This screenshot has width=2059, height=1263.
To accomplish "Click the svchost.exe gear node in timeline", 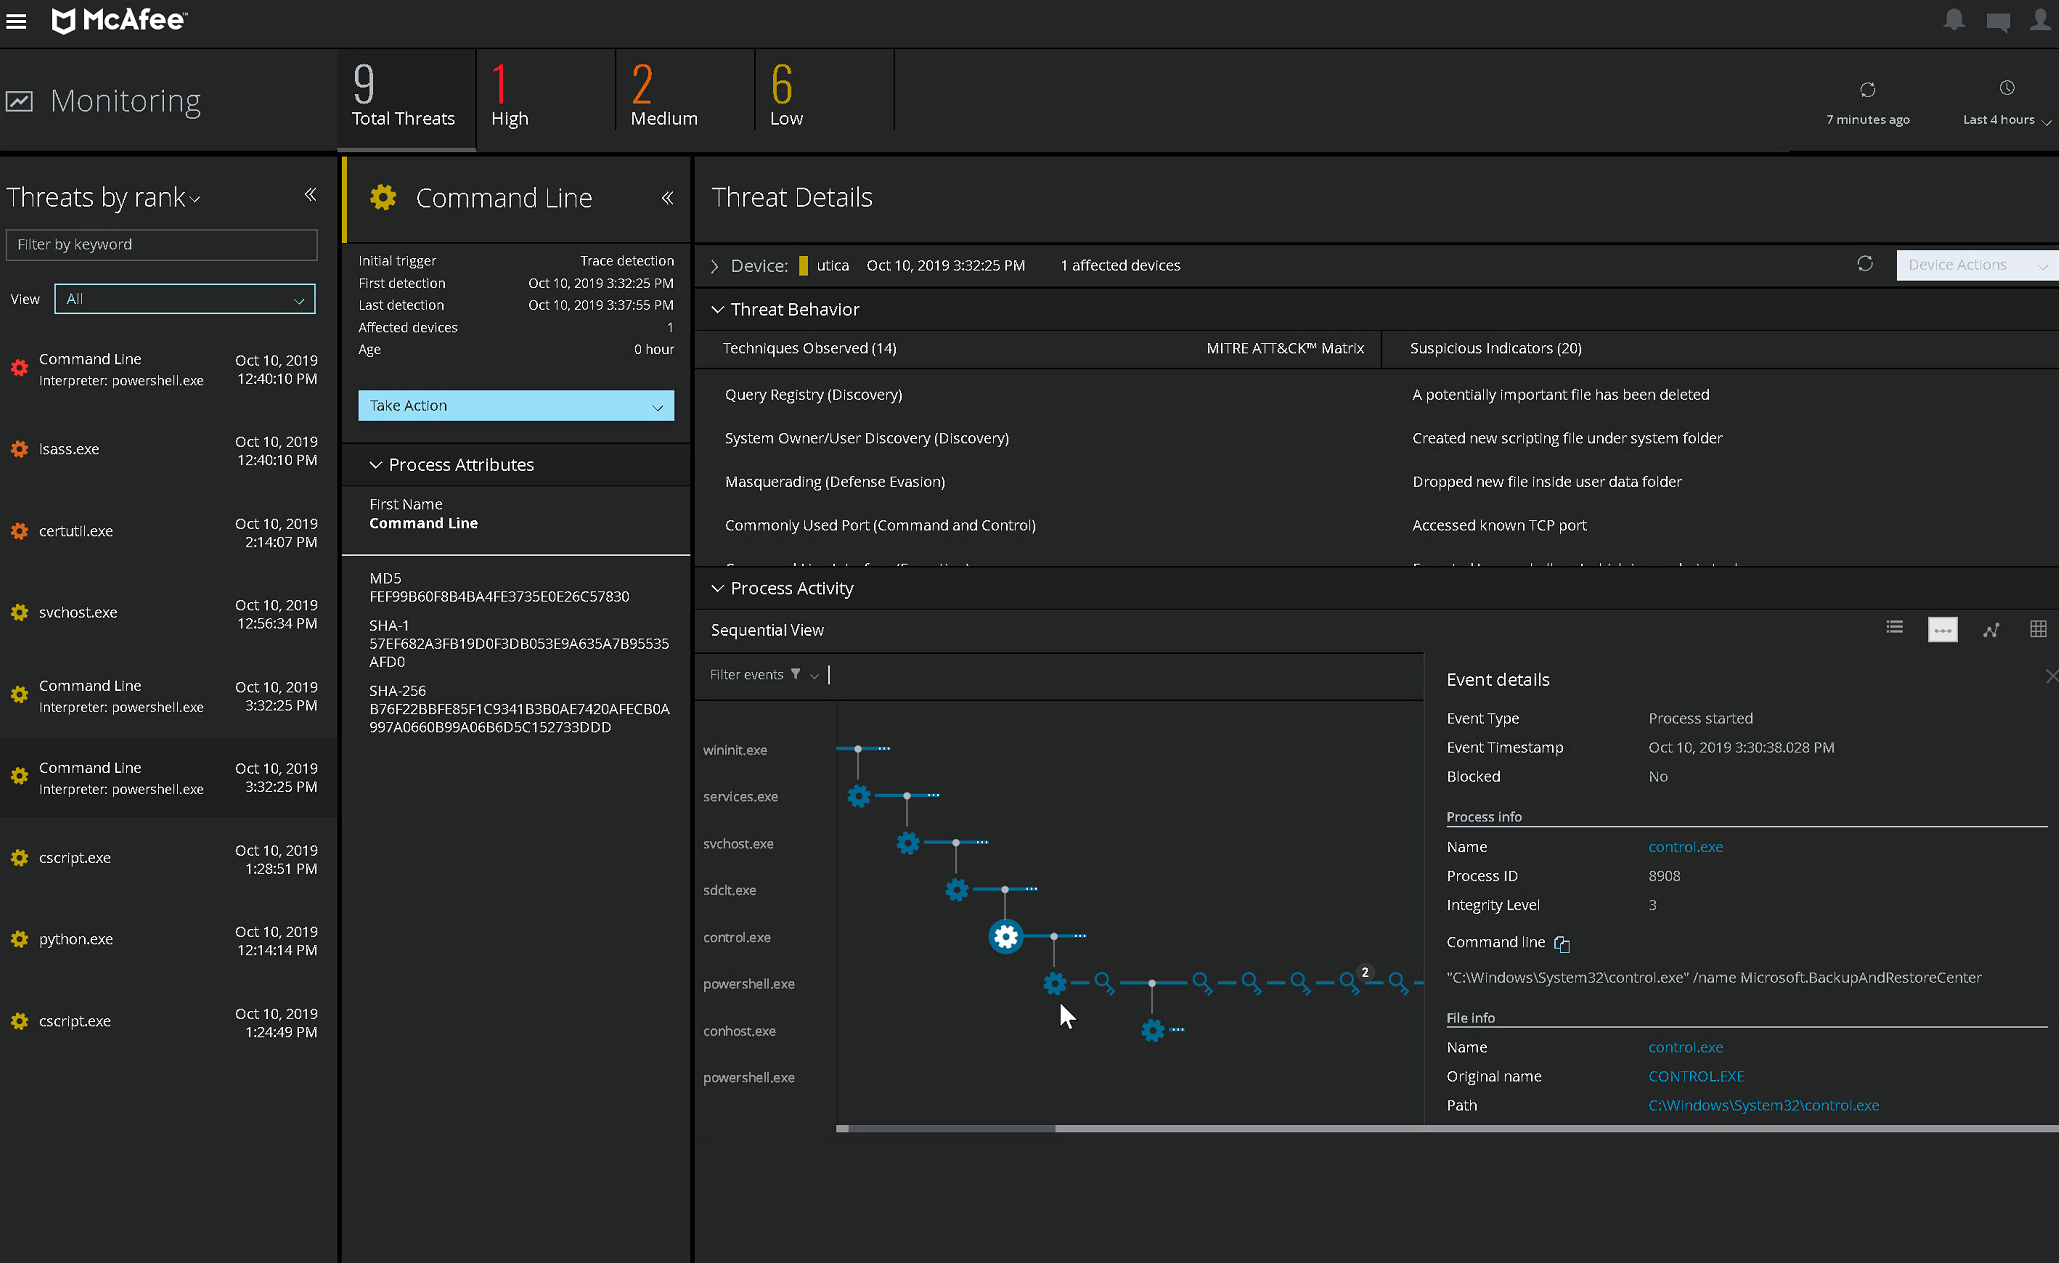I will (x=908, y=843).
